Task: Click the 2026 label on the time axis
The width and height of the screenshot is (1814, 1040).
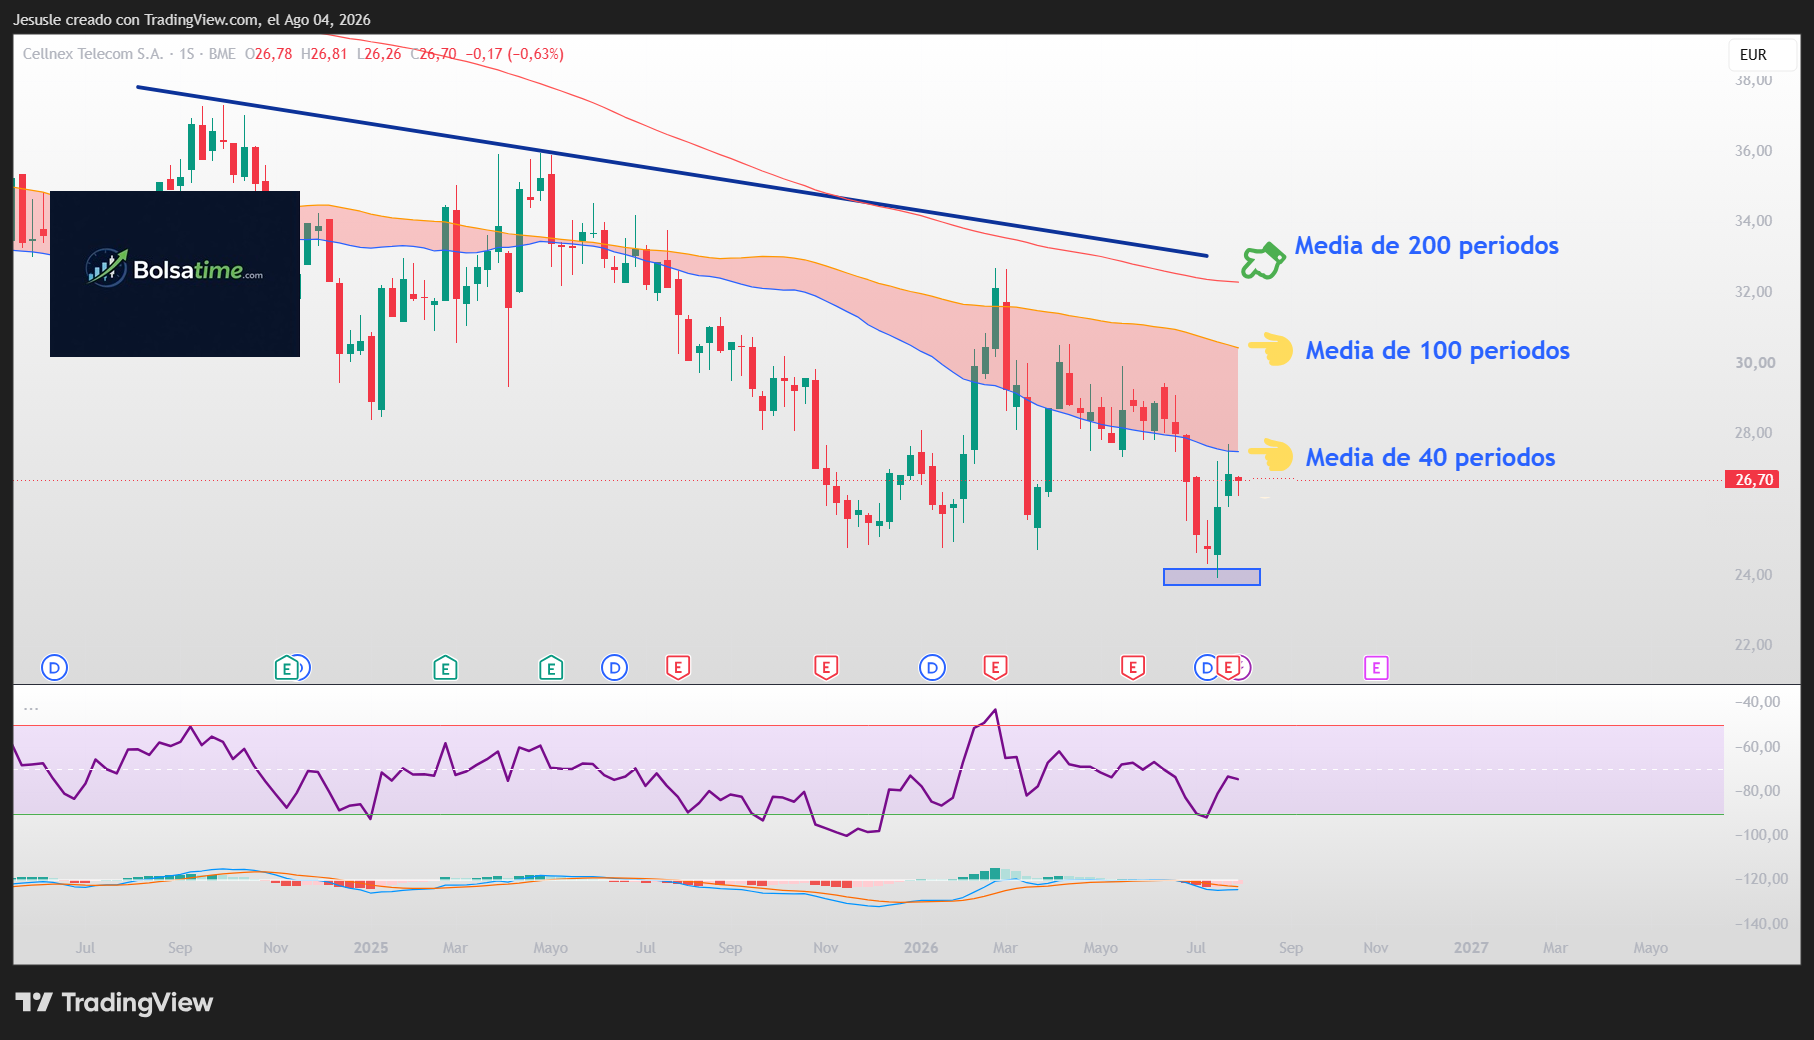Action: [x=921, y=948]
